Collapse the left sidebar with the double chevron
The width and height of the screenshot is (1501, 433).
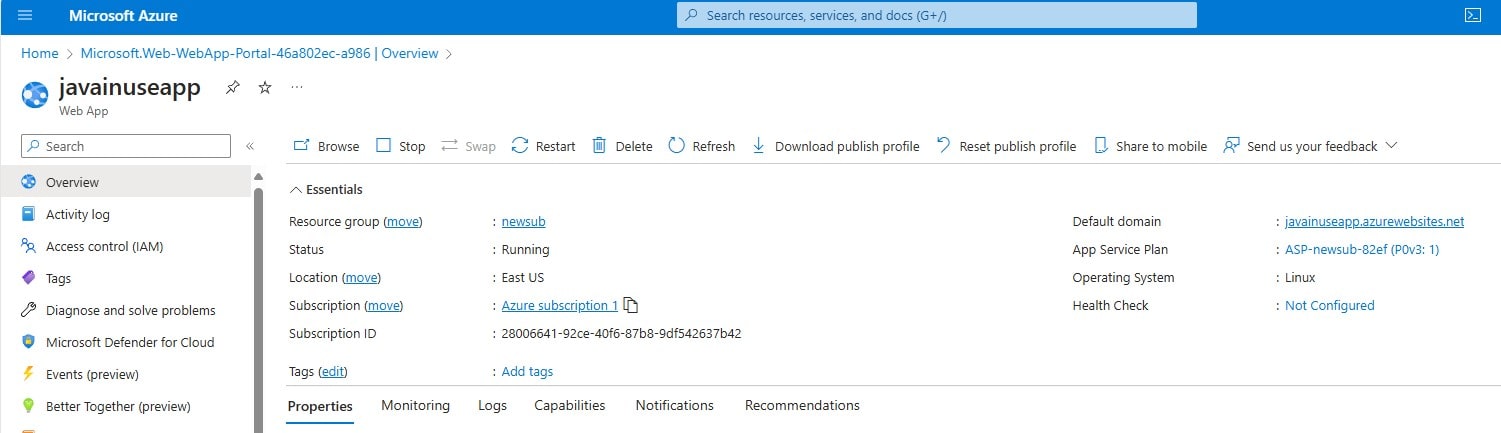250,146
